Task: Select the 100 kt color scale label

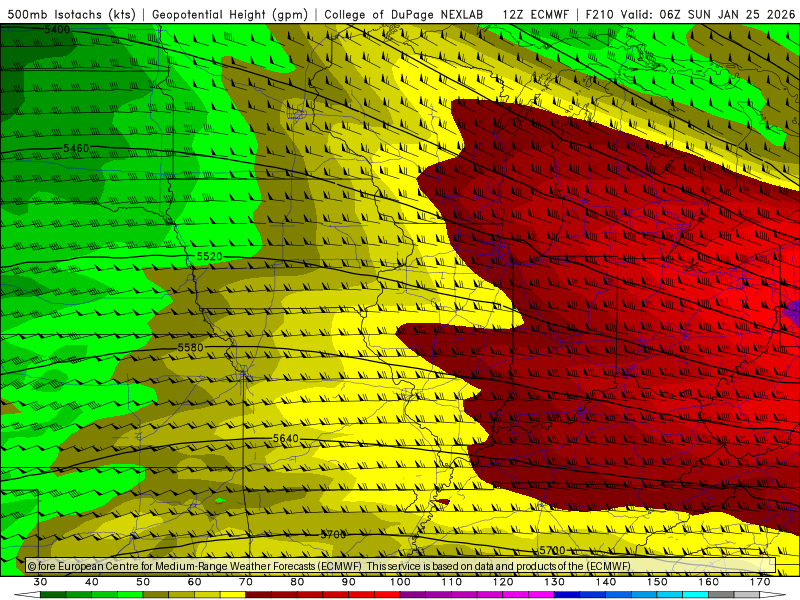Action: (x=401, y=582)
